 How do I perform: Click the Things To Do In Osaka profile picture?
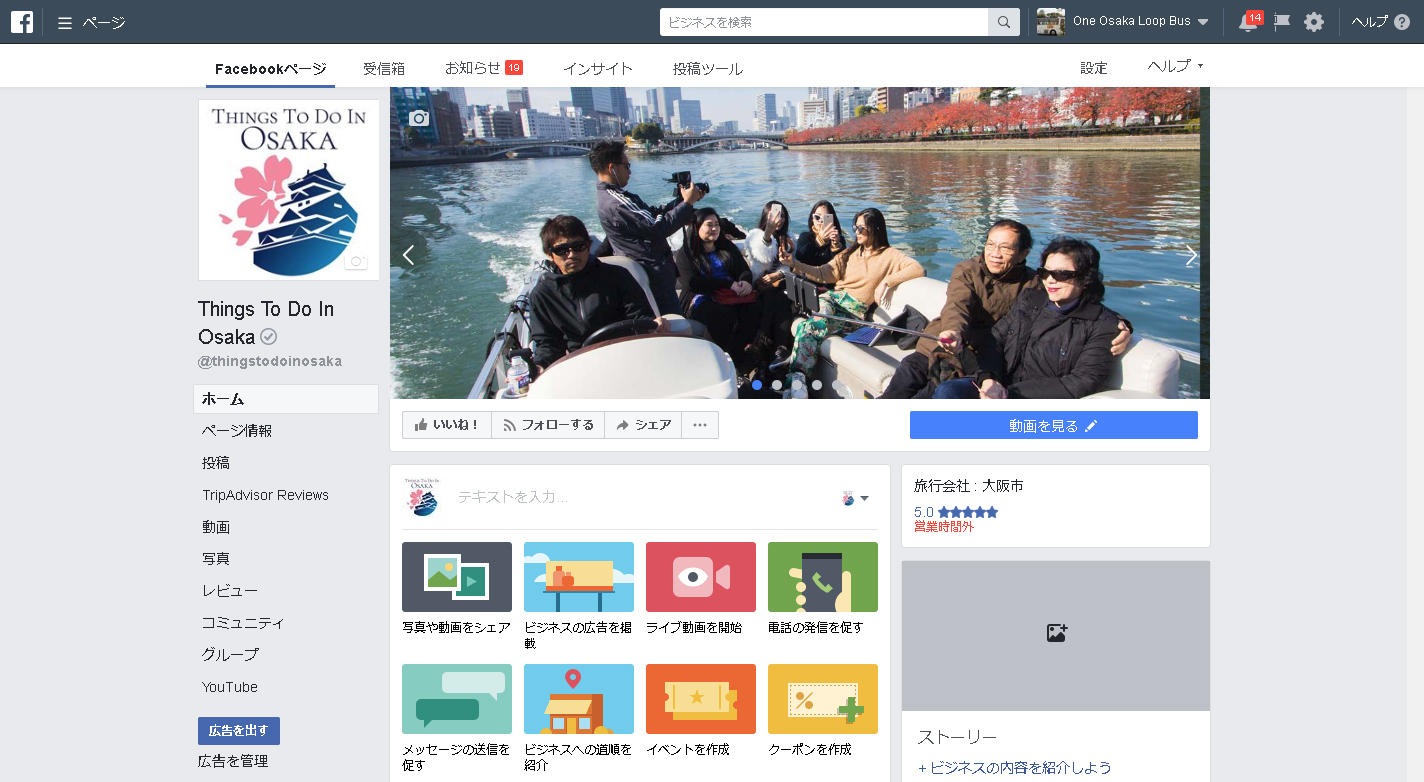pyautogui.click(x=289, y=190)
